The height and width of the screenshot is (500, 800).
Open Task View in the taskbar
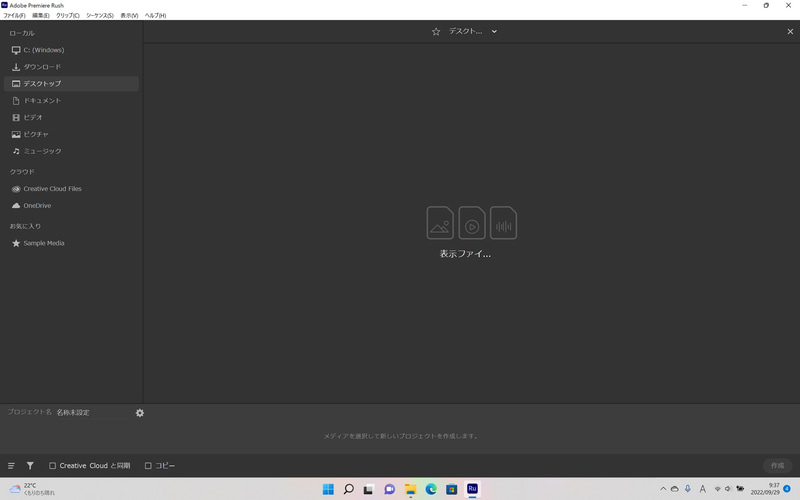click(x=368, y=489)
